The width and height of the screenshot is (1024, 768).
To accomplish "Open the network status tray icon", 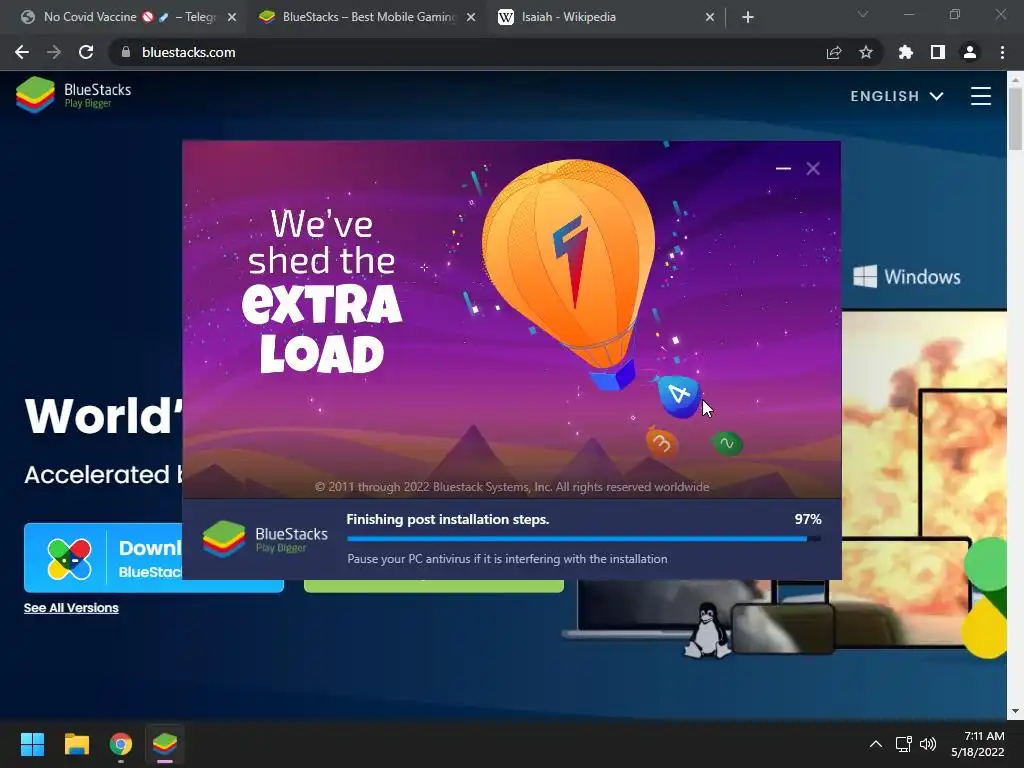I will point(903,744).
